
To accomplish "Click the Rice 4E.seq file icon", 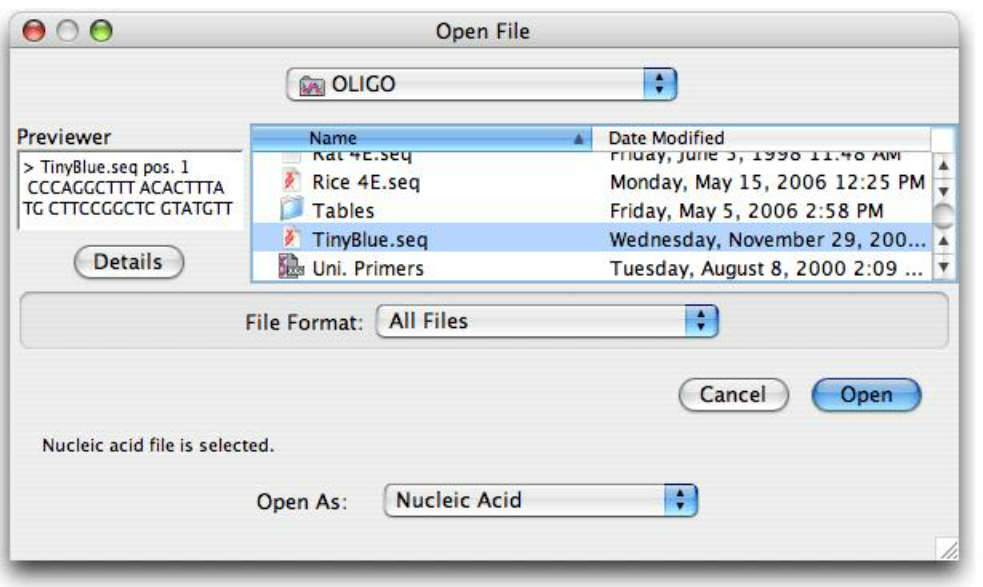I will tap(290, 181).
